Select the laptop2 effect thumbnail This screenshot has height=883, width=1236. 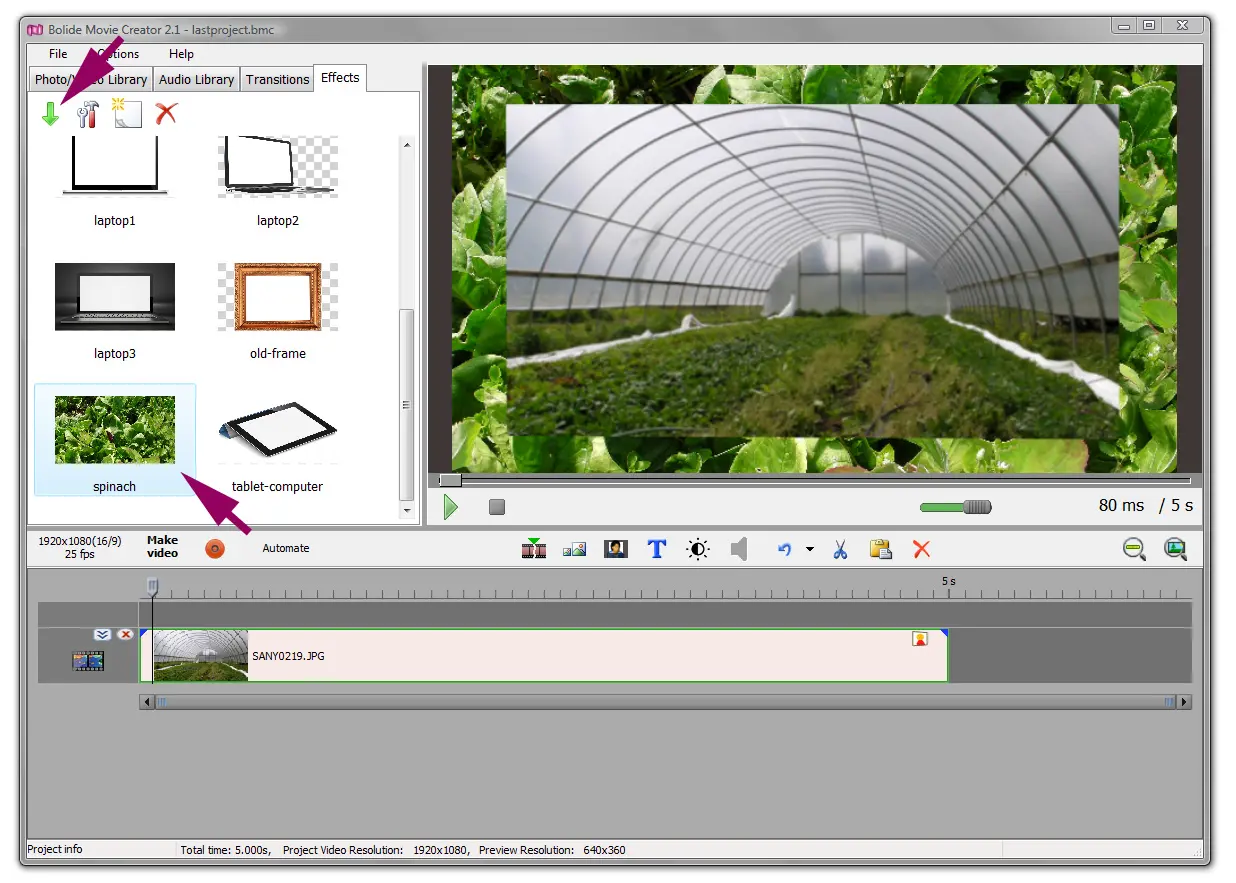[278, 167]
